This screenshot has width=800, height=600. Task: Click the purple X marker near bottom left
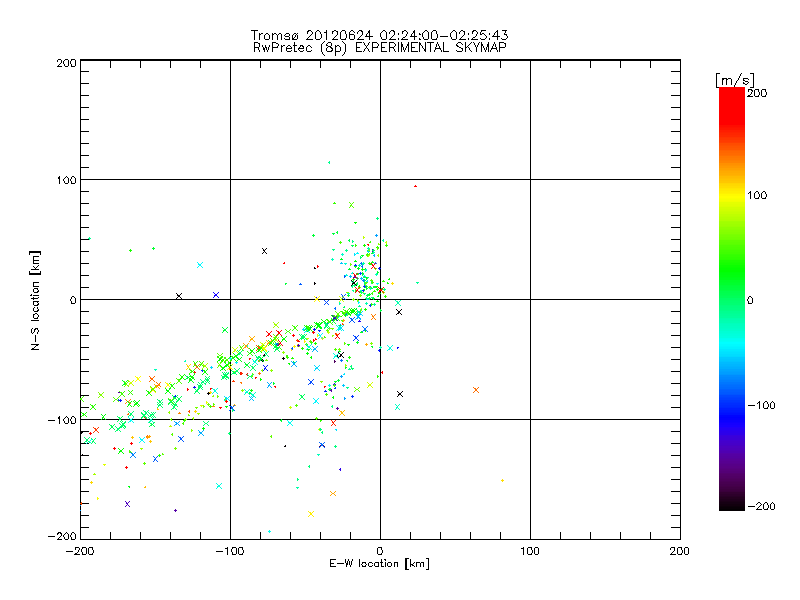coord(127,504)
